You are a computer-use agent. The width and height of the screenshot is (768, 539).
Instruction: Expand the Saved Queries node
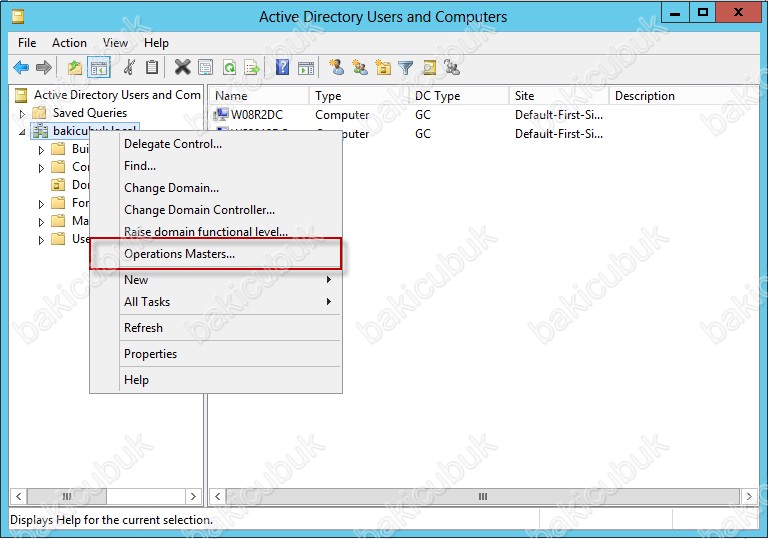pos(23,114)
